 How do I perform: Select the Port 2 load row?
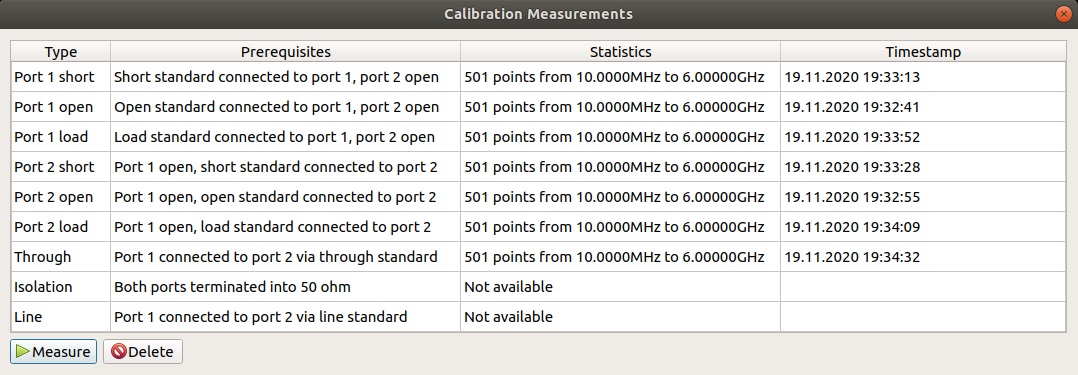coord(539,226)
